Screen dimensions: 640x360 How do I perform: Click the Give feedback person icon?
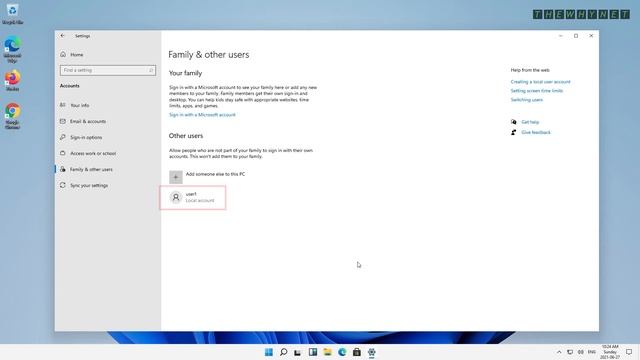513,132
